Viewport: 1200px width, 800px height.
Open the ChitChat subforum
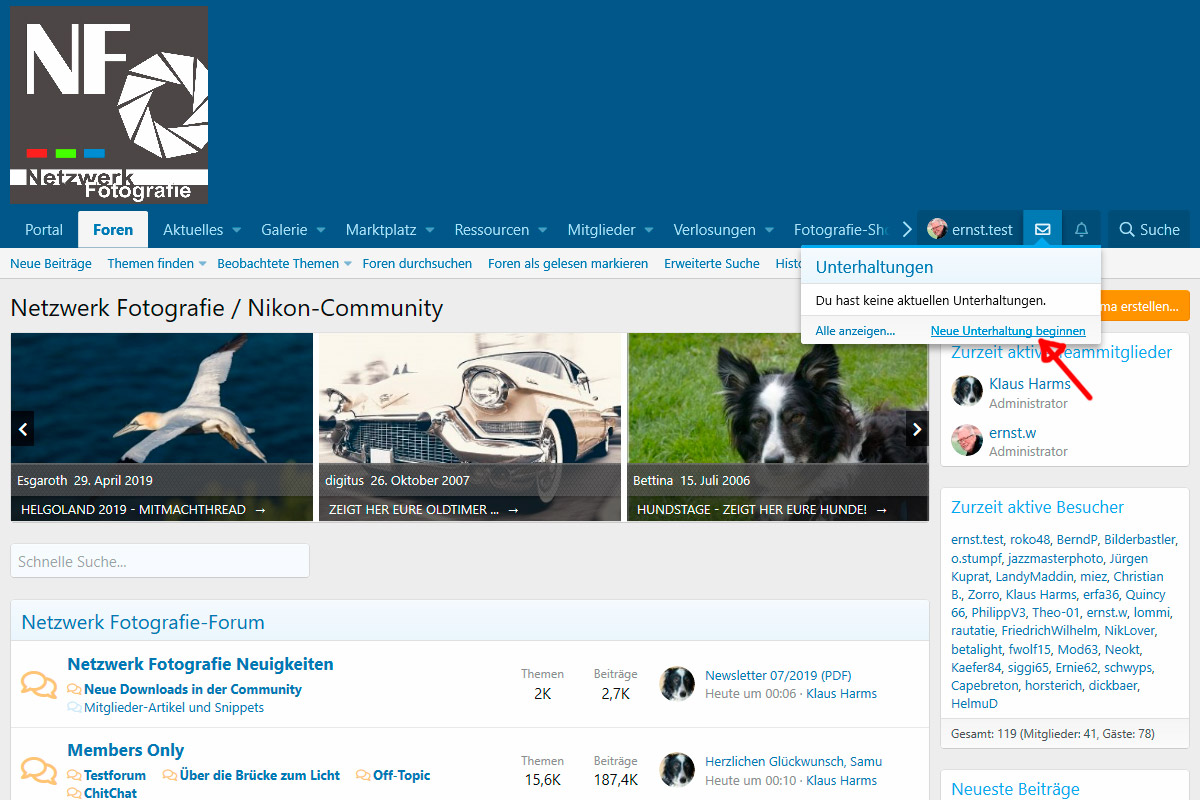click(x=110, y=793)
